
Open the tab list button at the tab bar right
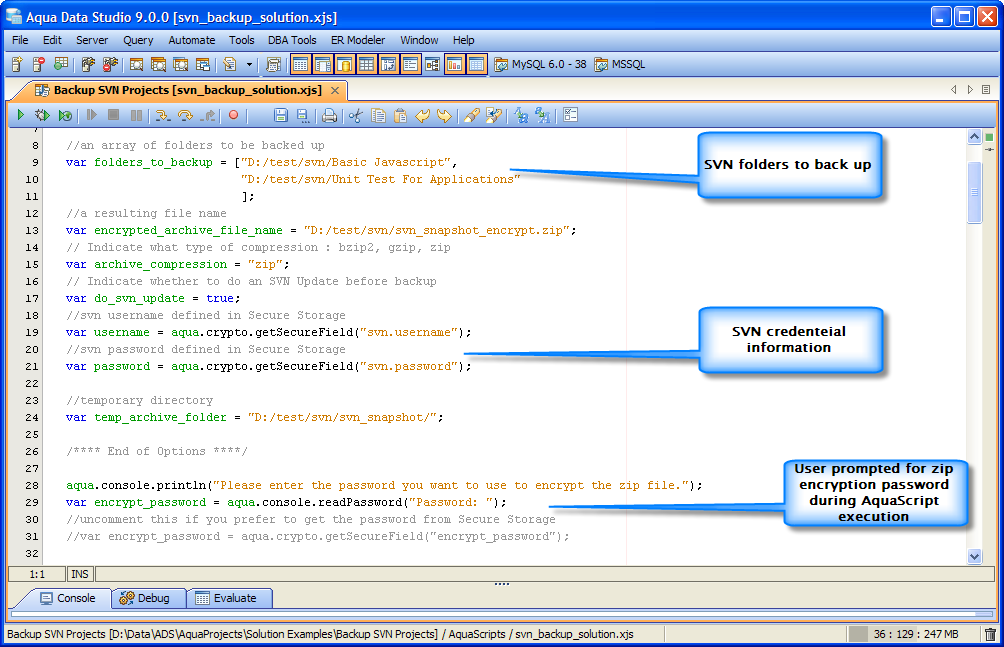point(986,90)
